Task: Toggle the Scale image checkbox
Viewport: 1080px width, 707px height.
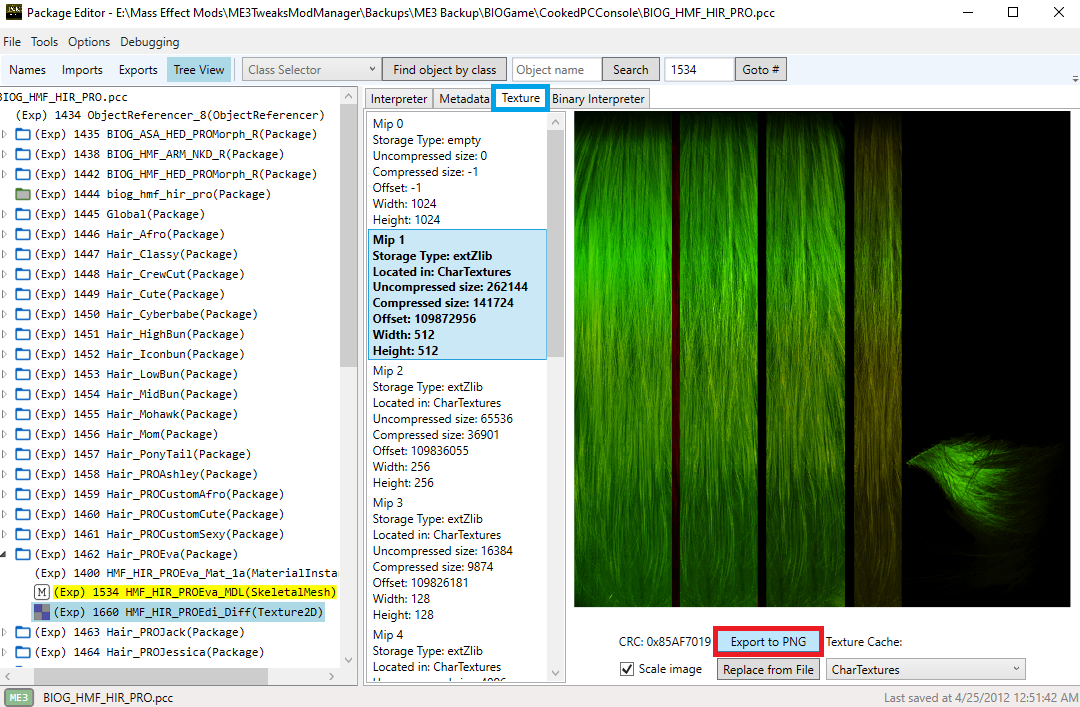Action: pos(627,669)
